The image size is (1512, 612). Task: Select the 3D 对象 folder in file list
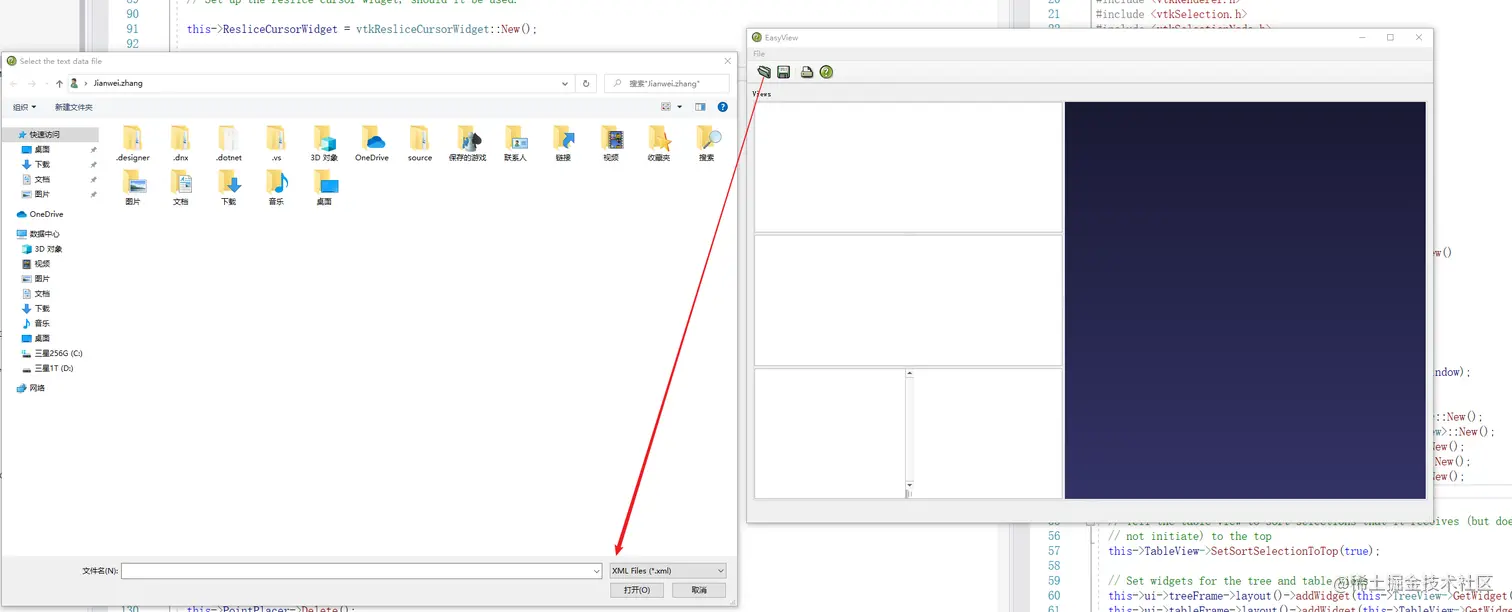[324, 144]
